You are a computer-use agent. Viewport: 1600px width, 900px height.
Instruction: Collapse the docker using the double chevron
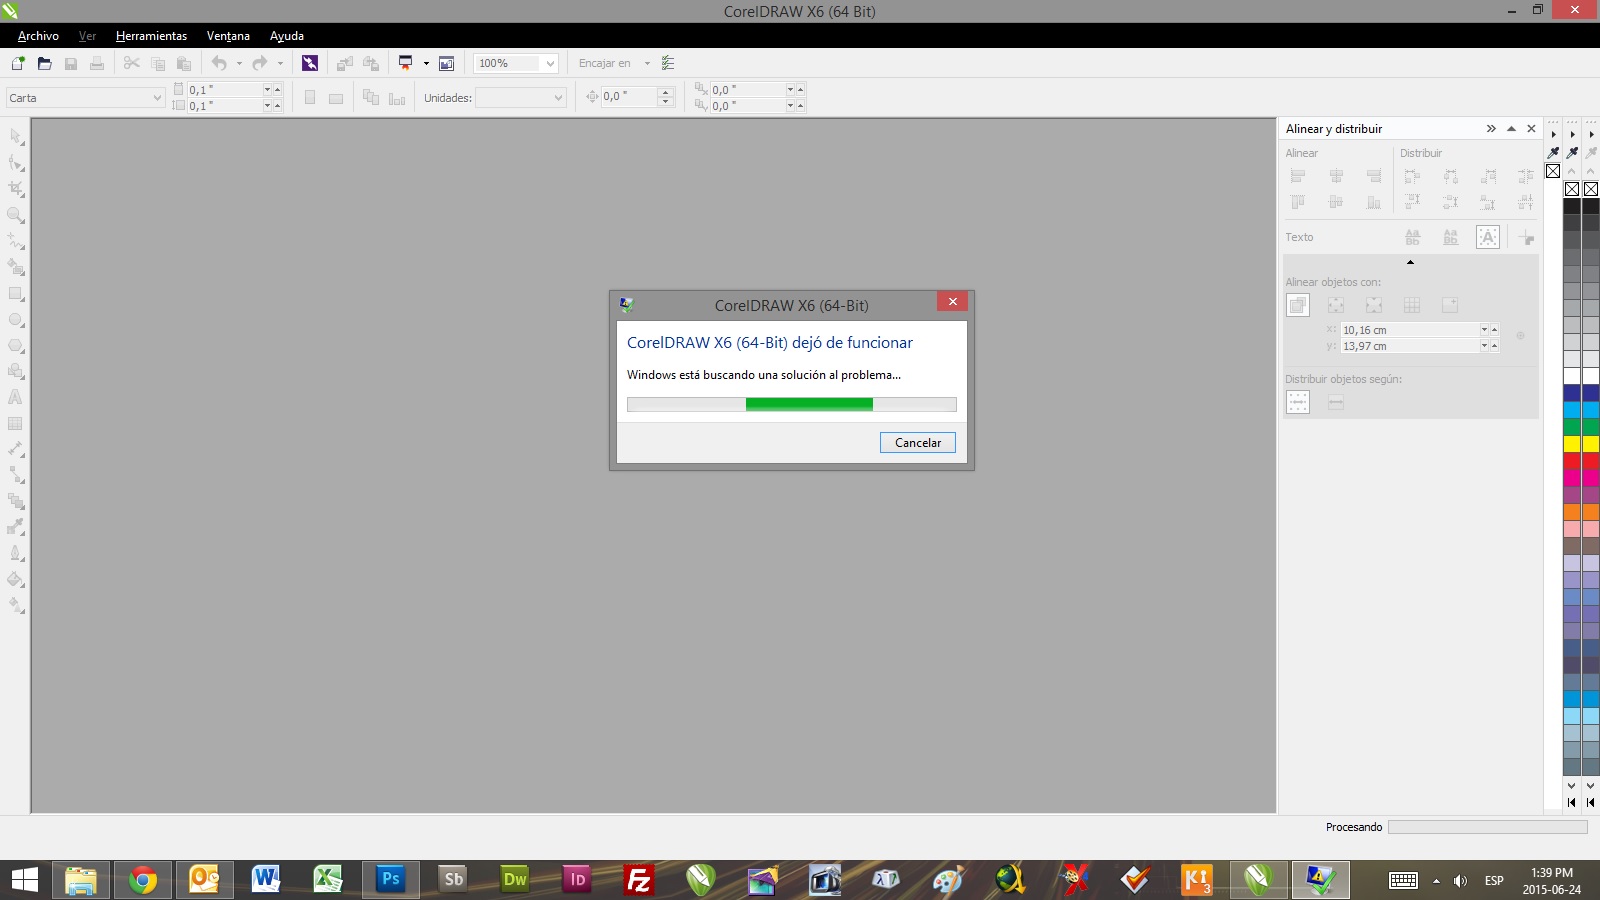click(x=1491, y=128)
